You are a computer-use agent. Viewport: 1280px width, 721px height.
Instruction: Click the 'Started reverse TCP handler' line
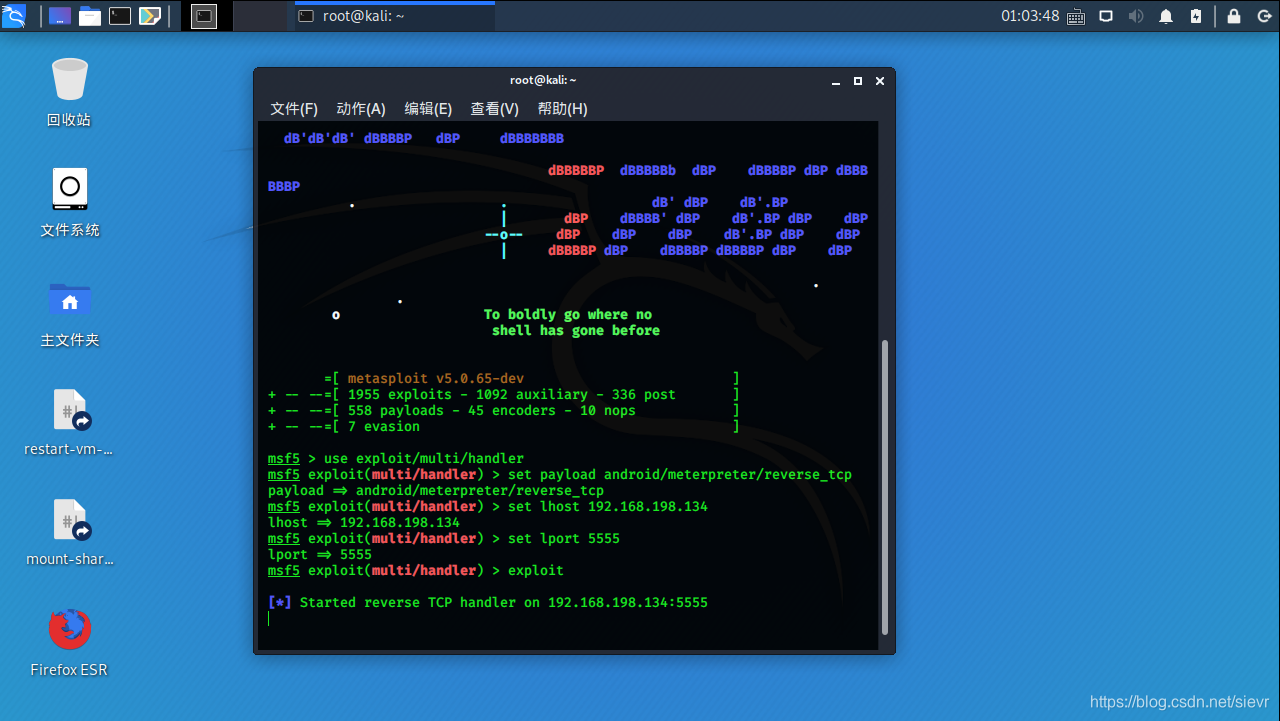tap(488, 603)
